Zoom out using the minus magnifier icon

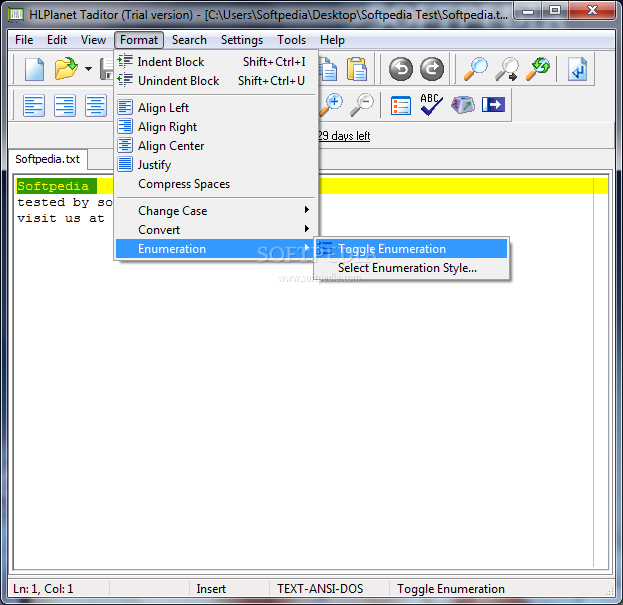362,105
